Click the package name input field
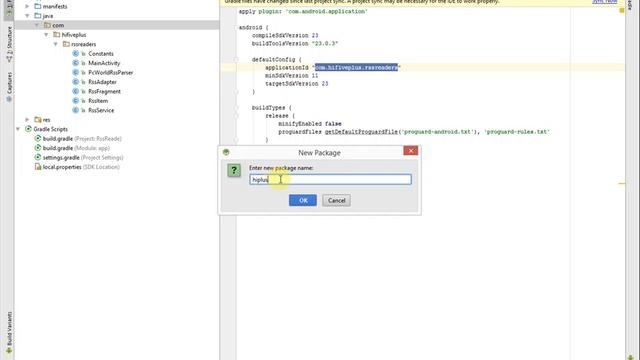The height and width of the screenshot is (360, 640). tap(330, 180)
